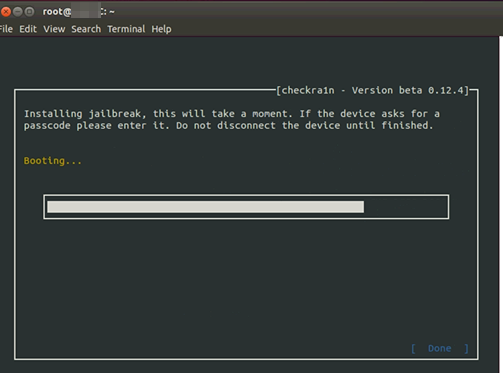Open the Terminal menu
The height and width of the screenshot is (373, 503).
tap(126, 29)
